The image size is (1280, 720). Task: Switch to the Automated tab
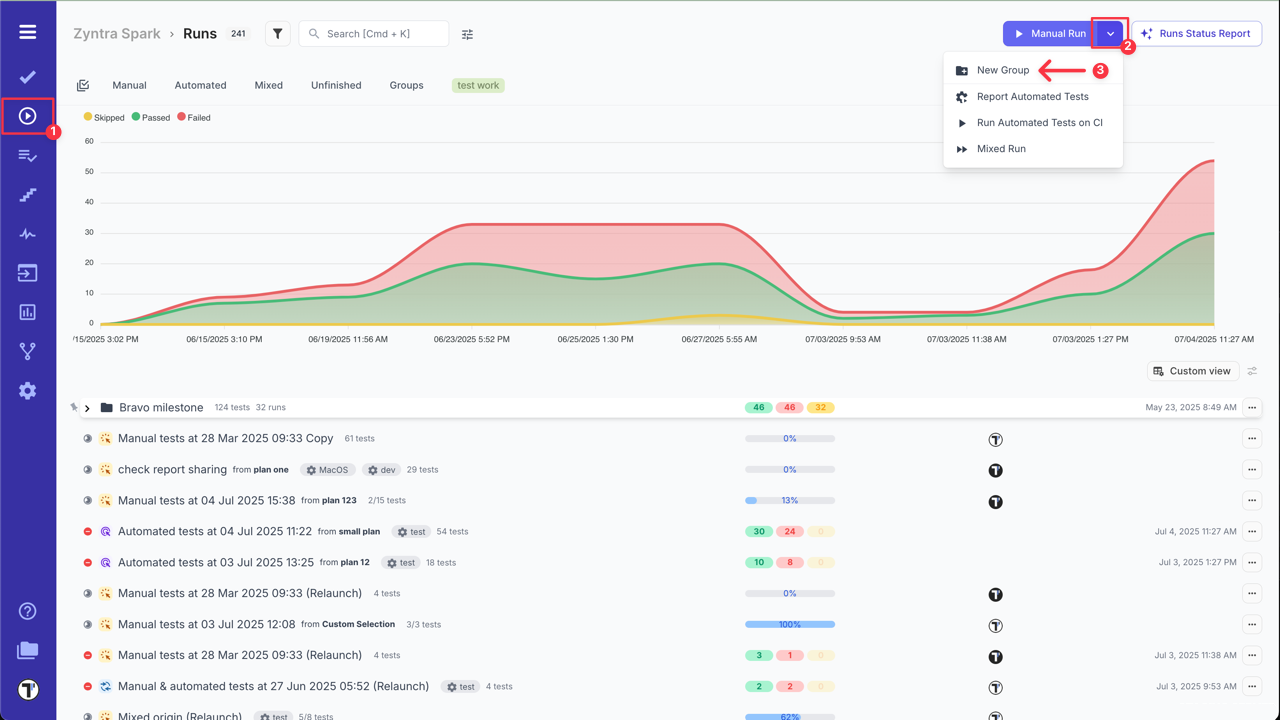click(x=200, y=86)
